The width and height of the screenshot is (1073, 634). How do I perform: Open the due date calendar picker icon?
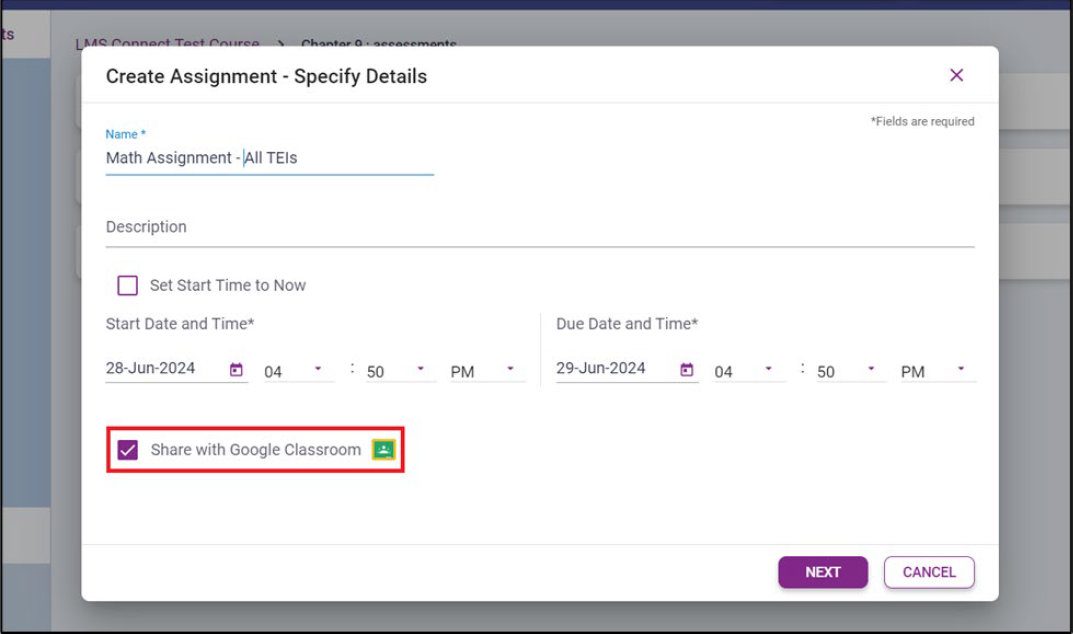[687, 370]
